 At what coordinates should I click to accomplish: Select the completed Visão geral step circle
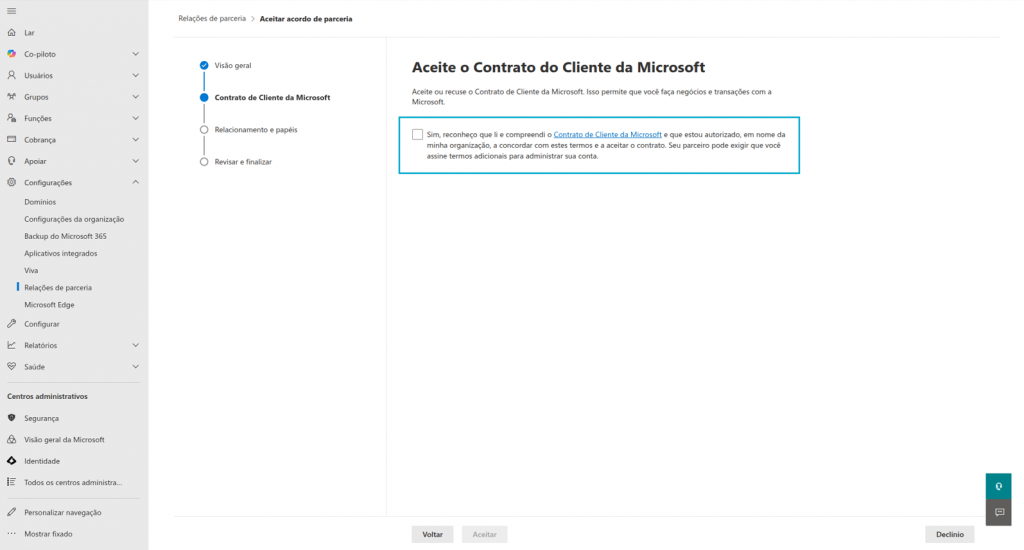pyautogui.click(x=204, y=65)
